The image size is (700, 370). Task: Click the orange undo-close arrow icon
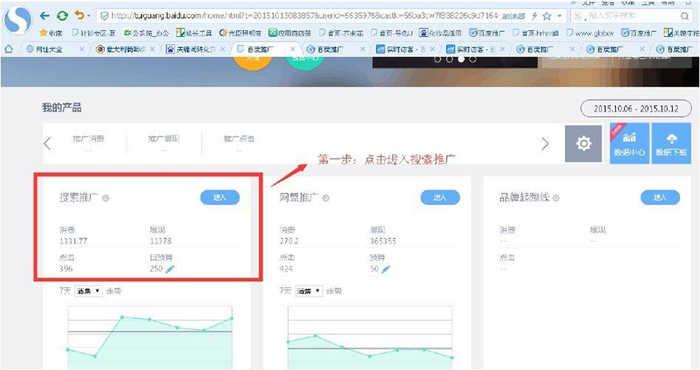[x=79, y=15]
